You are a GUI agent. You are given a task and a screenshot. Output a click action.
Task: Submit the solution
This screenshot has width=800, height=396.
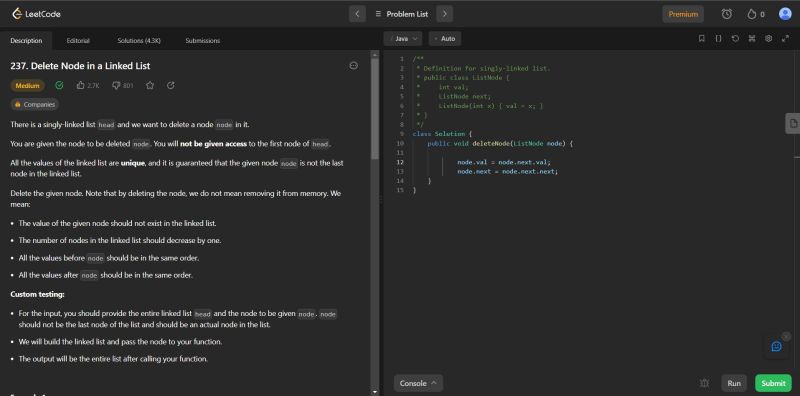pyautogui.click(x=773, y=383)
